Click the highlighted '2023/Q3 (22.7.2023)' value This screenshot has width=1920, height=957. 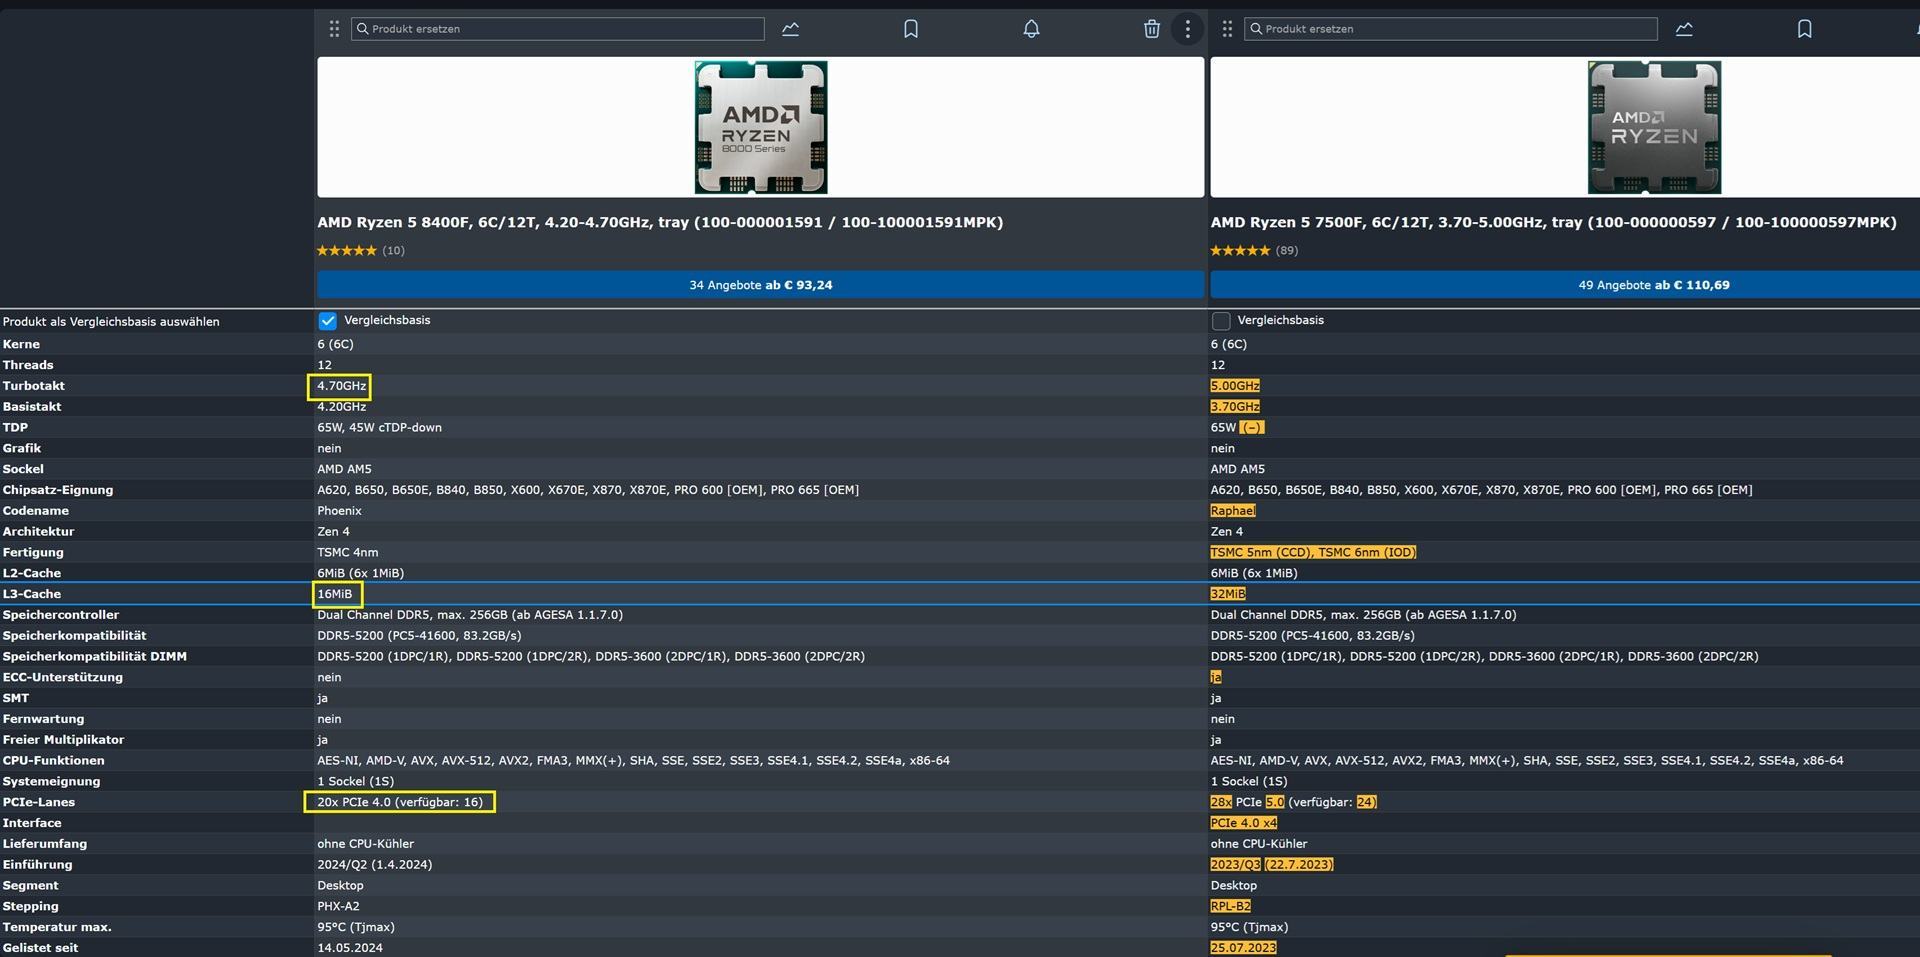coord(1272,864)
